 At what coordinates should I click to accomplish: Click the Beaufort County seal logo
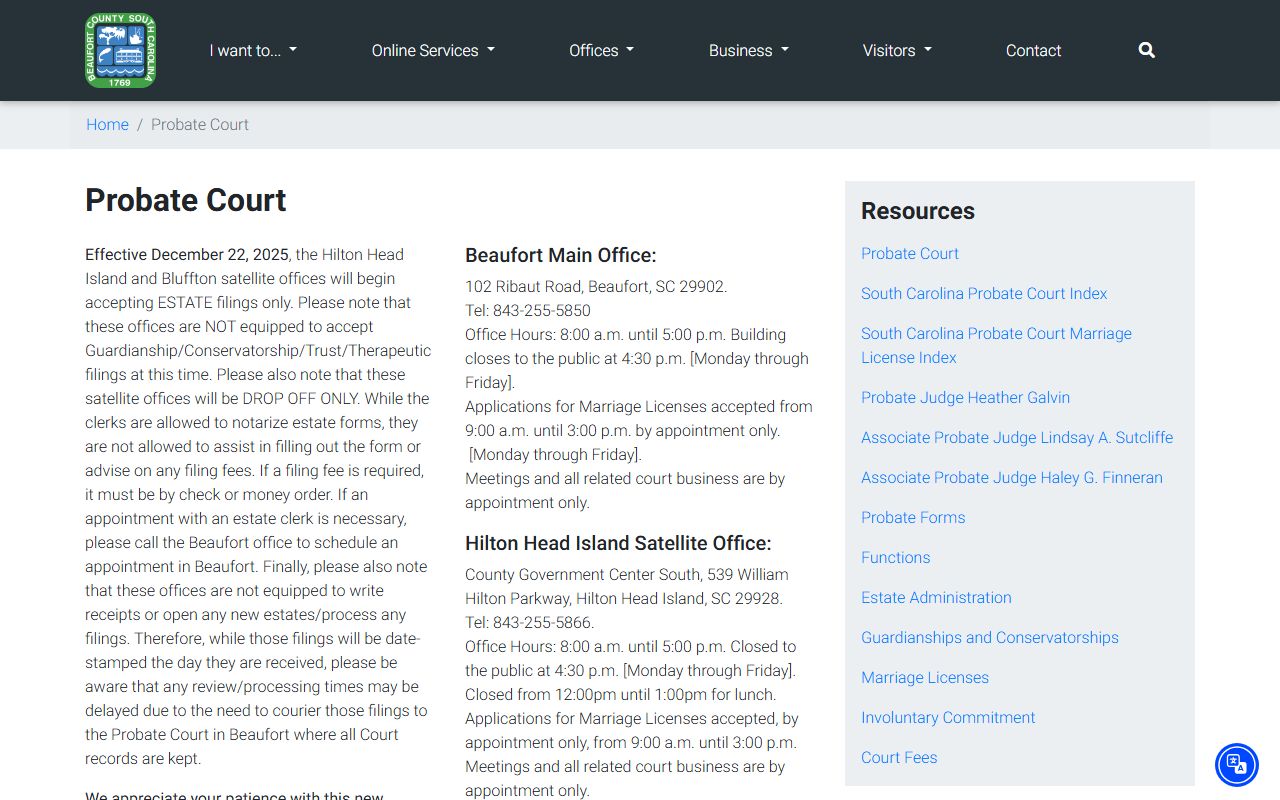pyautogui.click(x=121, y=50)
